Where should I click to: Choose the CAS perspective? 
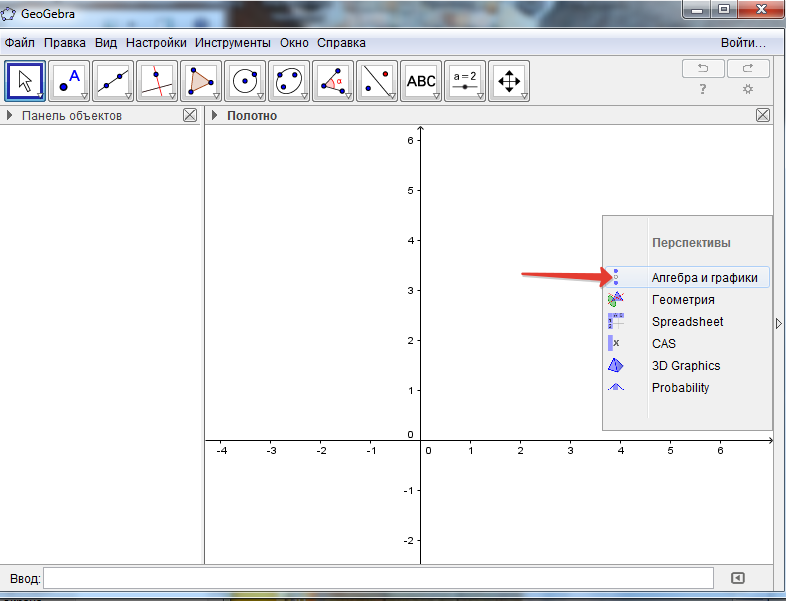pos(687,343)
